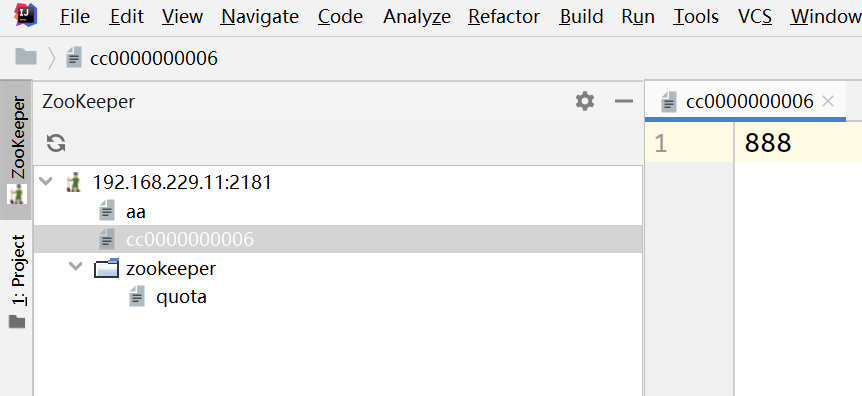Open the Refactor menu

click(504, 16)
